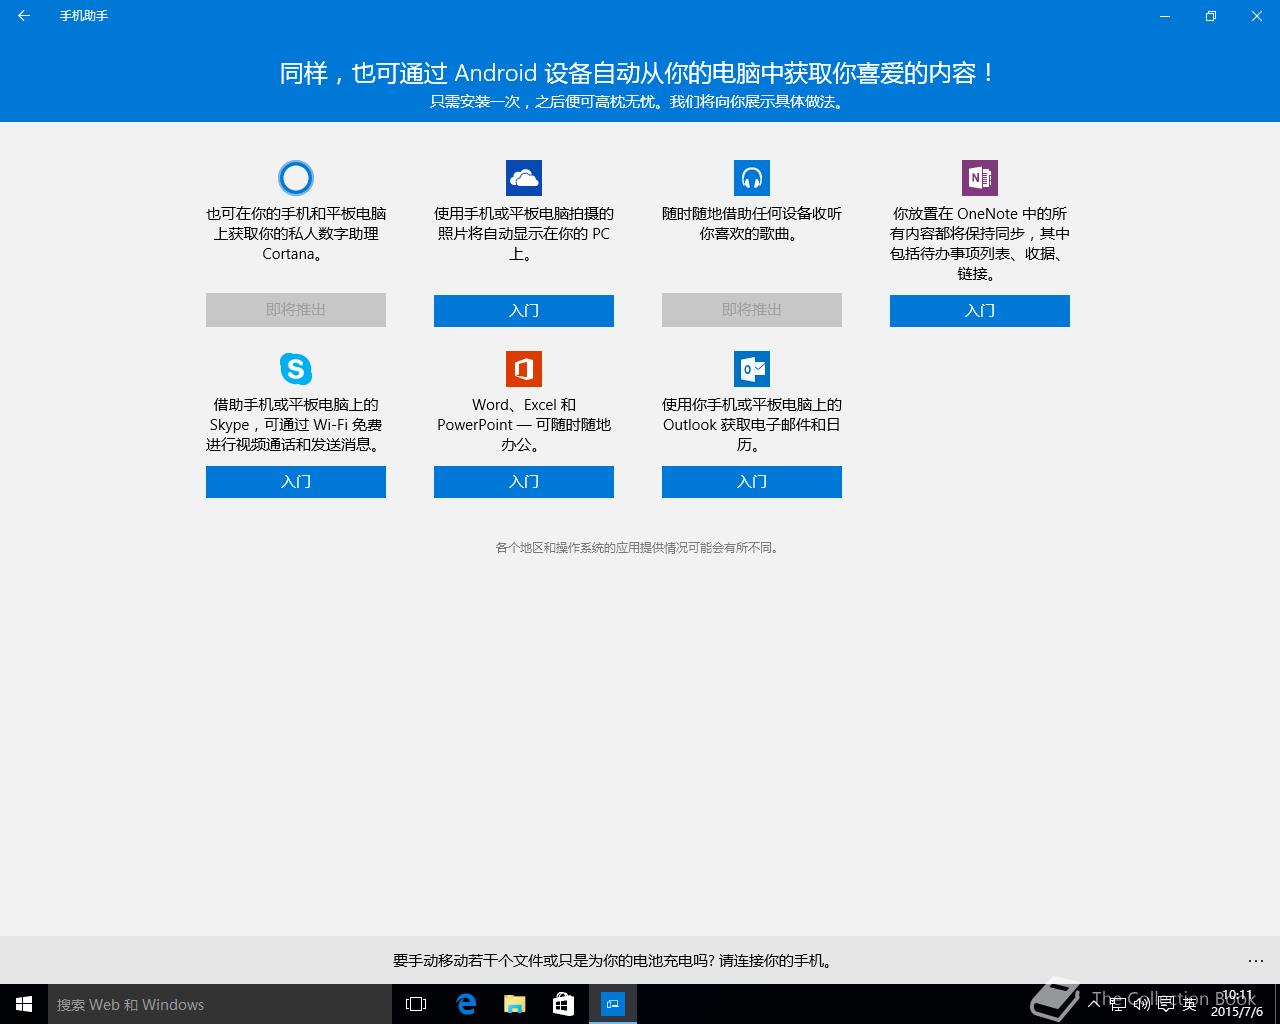
Task: Click the music listening description text
Action: 752,224
